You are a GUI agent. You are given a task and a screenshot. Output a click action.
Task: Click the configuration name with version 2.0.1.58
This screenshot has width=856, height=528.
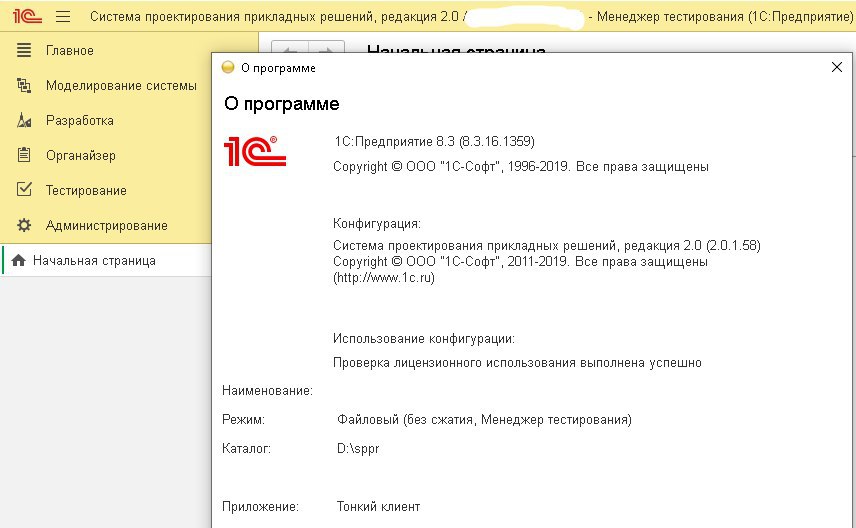click(546, 246)
